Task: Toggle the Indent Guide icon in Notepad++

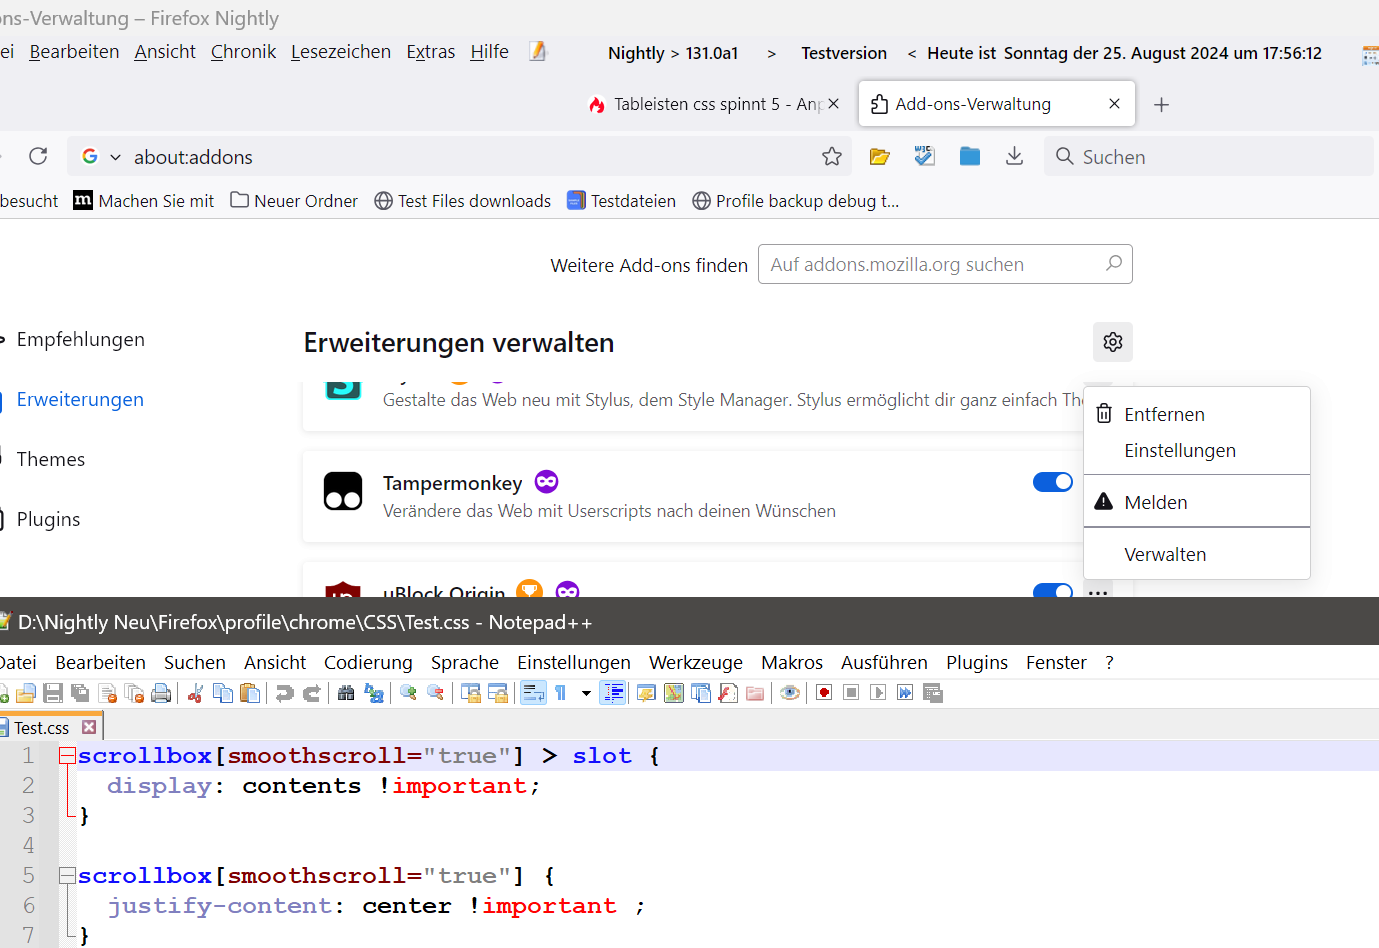Action: click(613, 693)
